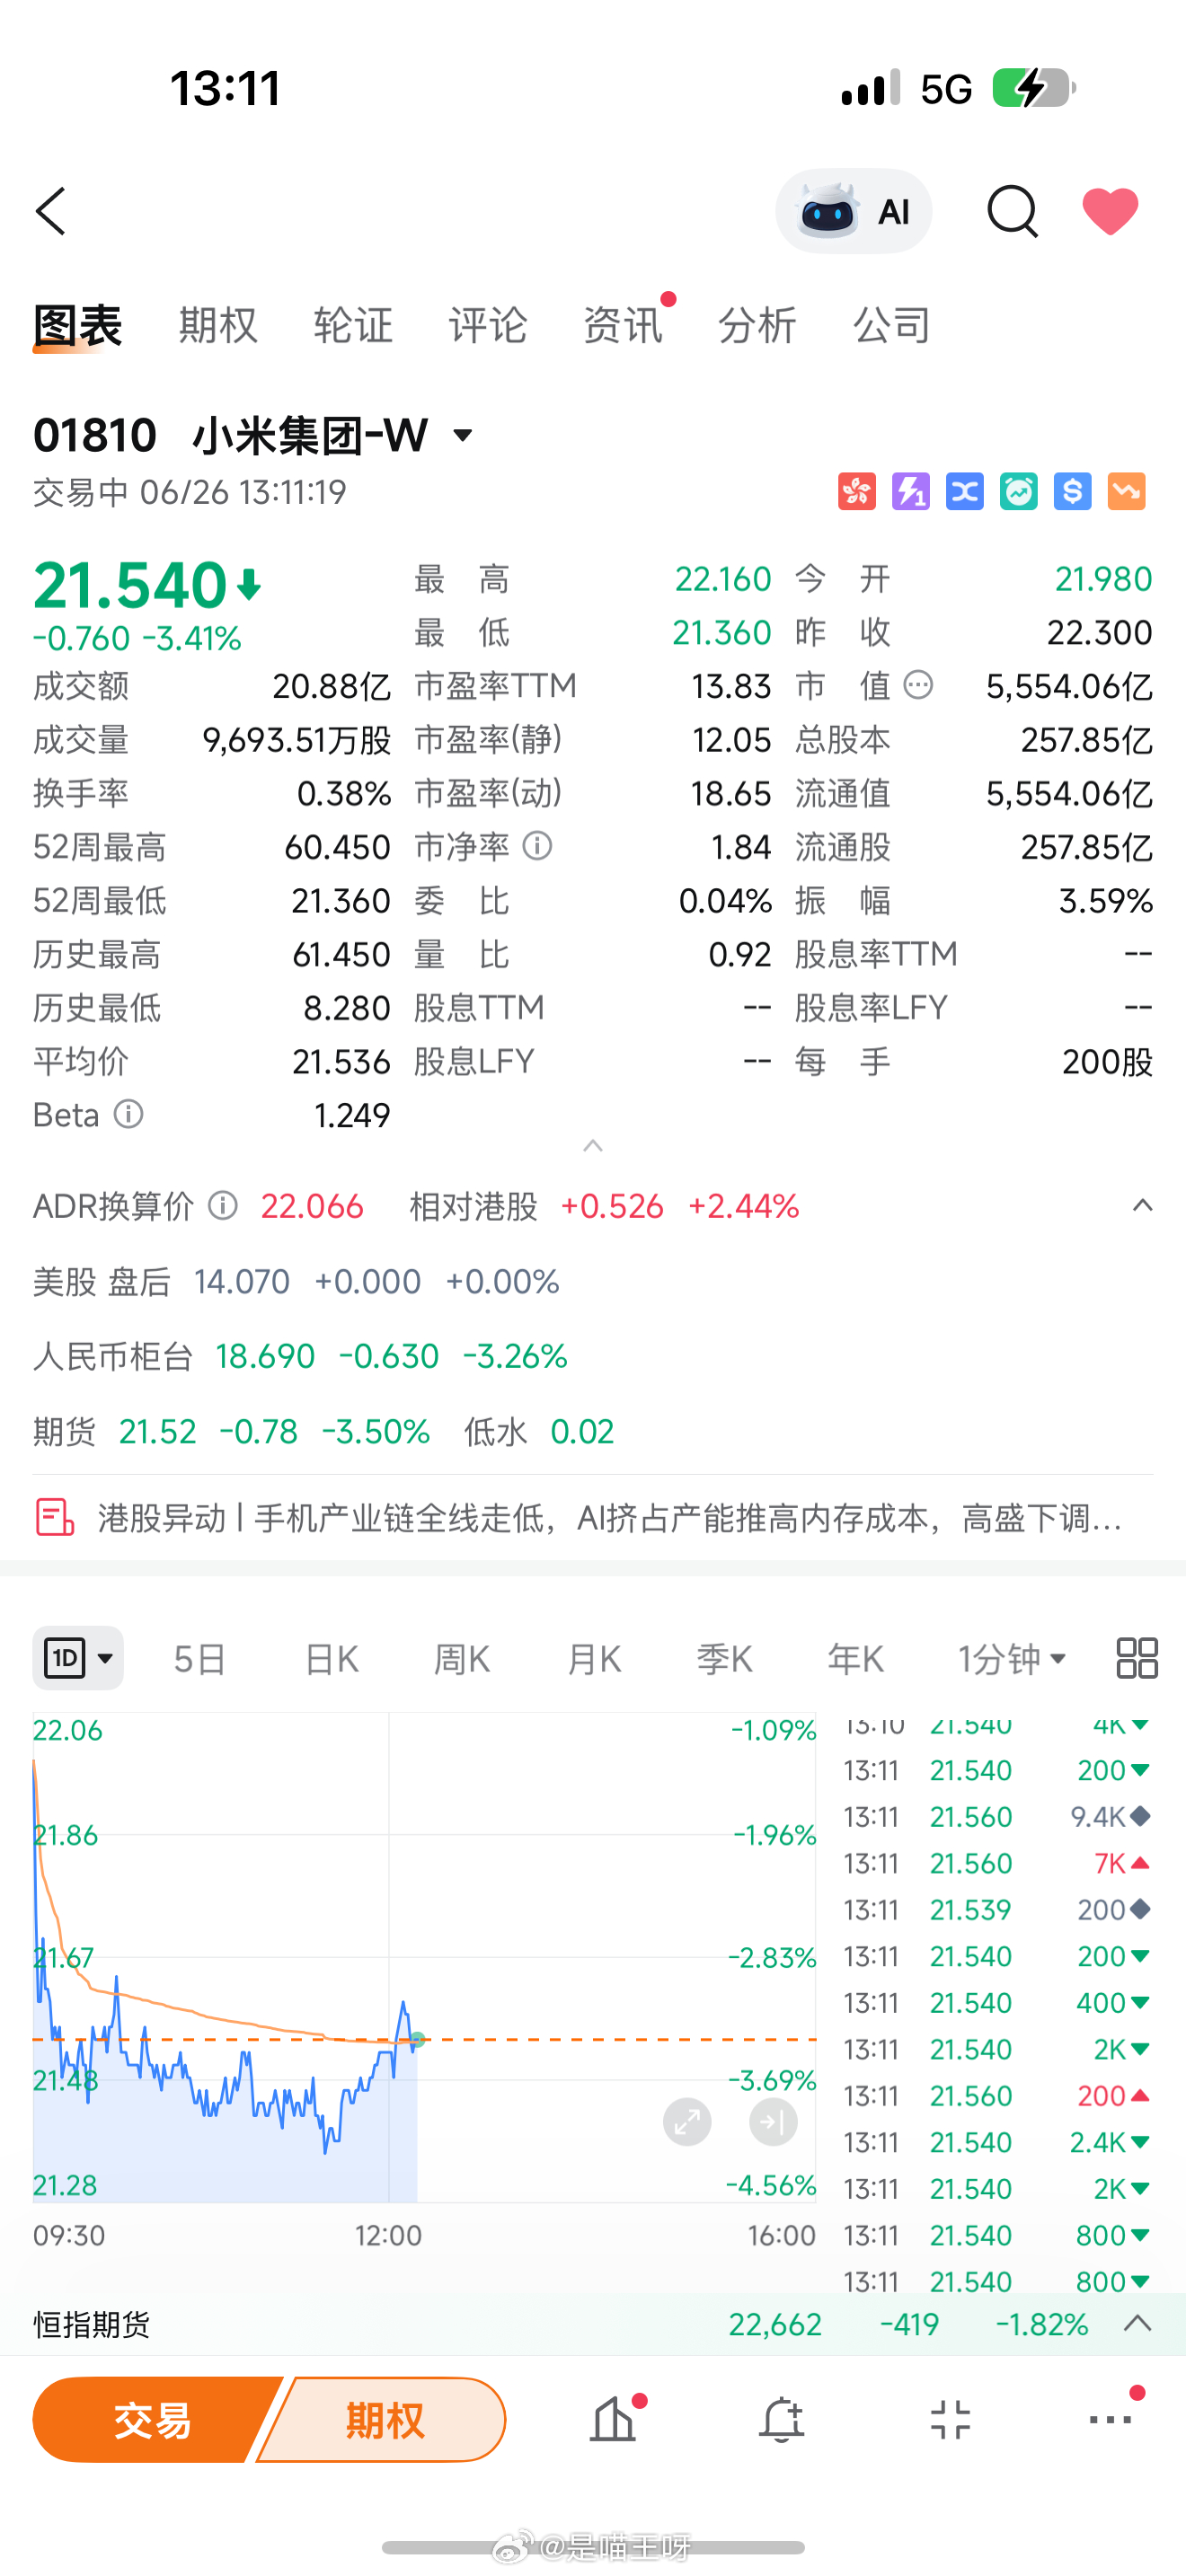Select the 周K chart period
Viewport: 1186px width, 2576px height.
pos(461,1659)
